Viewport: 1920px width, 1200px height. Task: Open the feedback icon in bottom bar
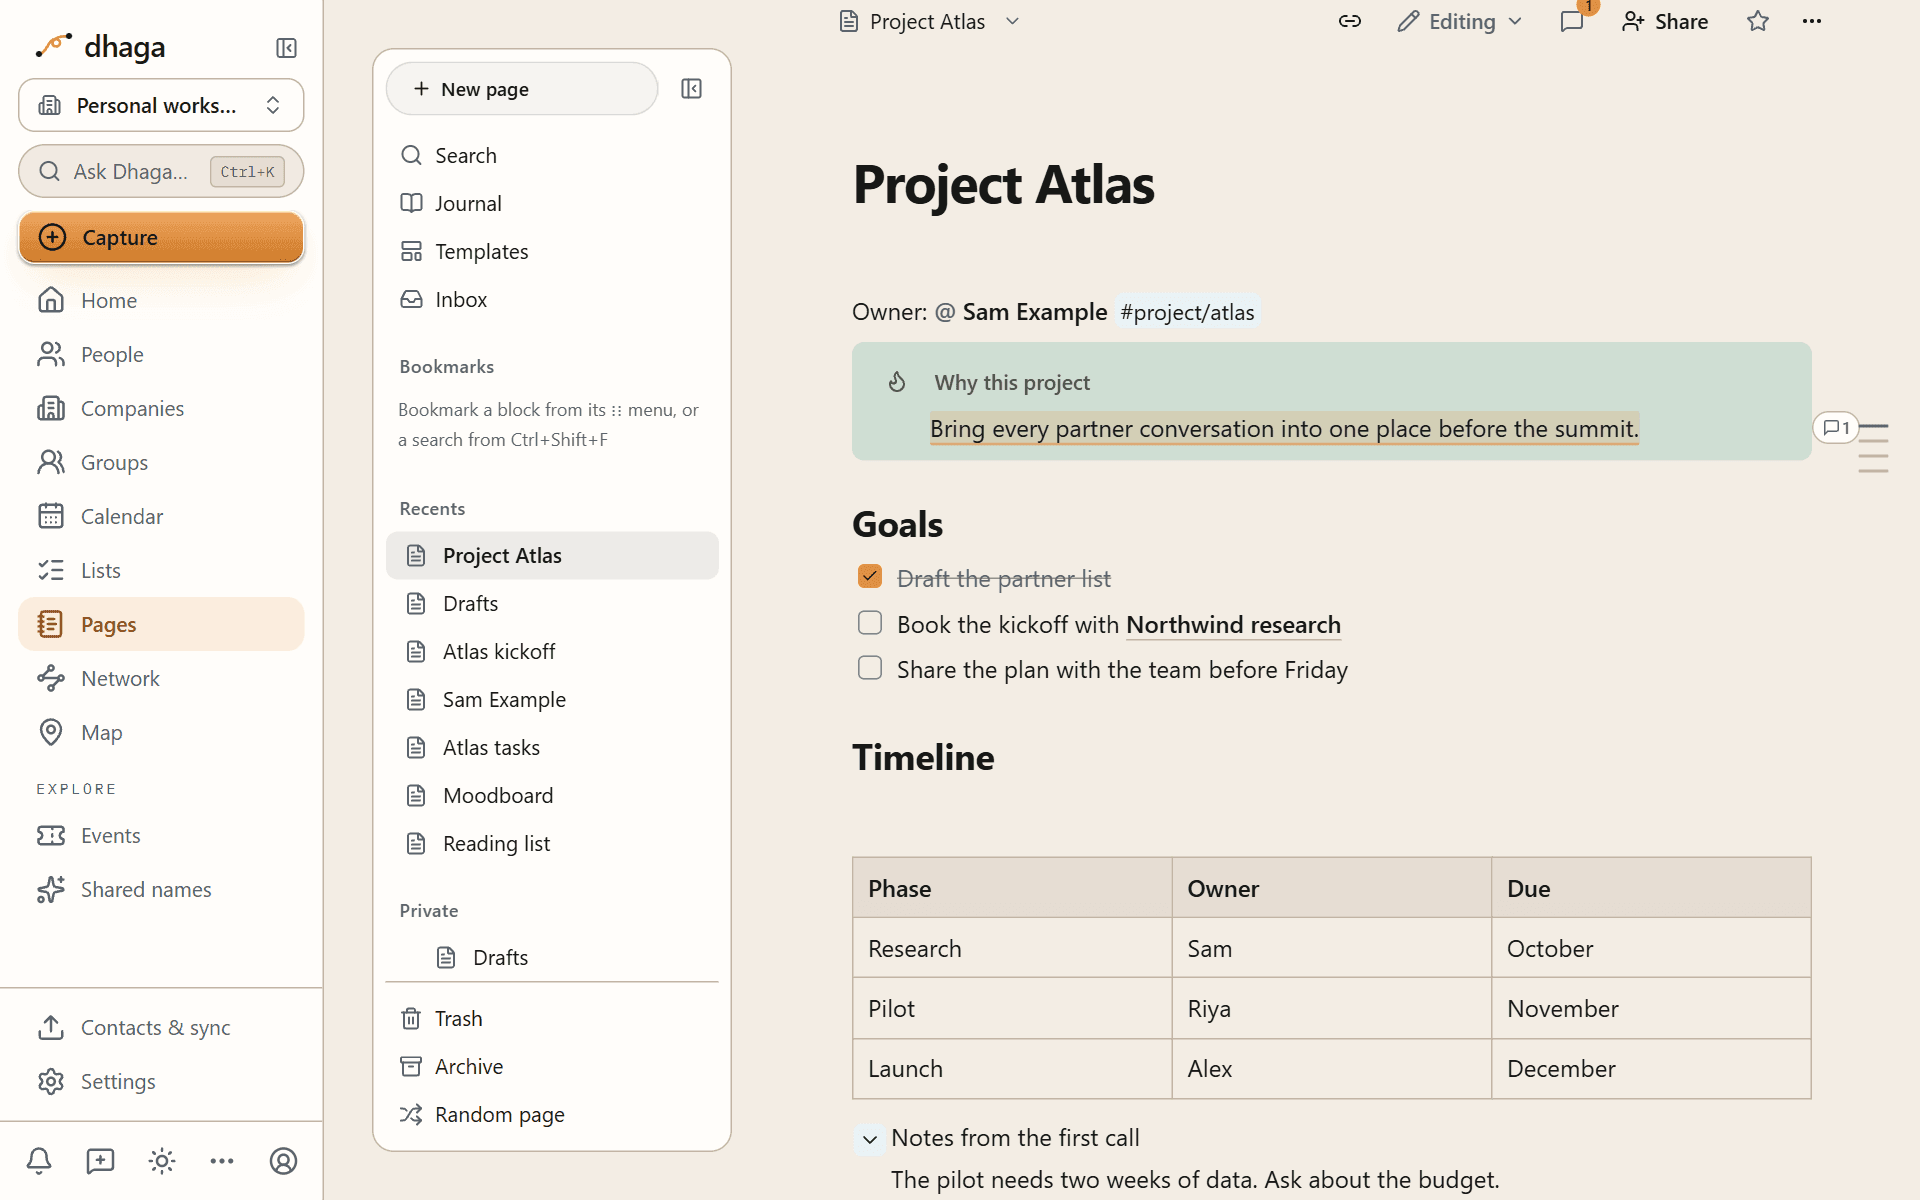click(x=100, y=1161)
